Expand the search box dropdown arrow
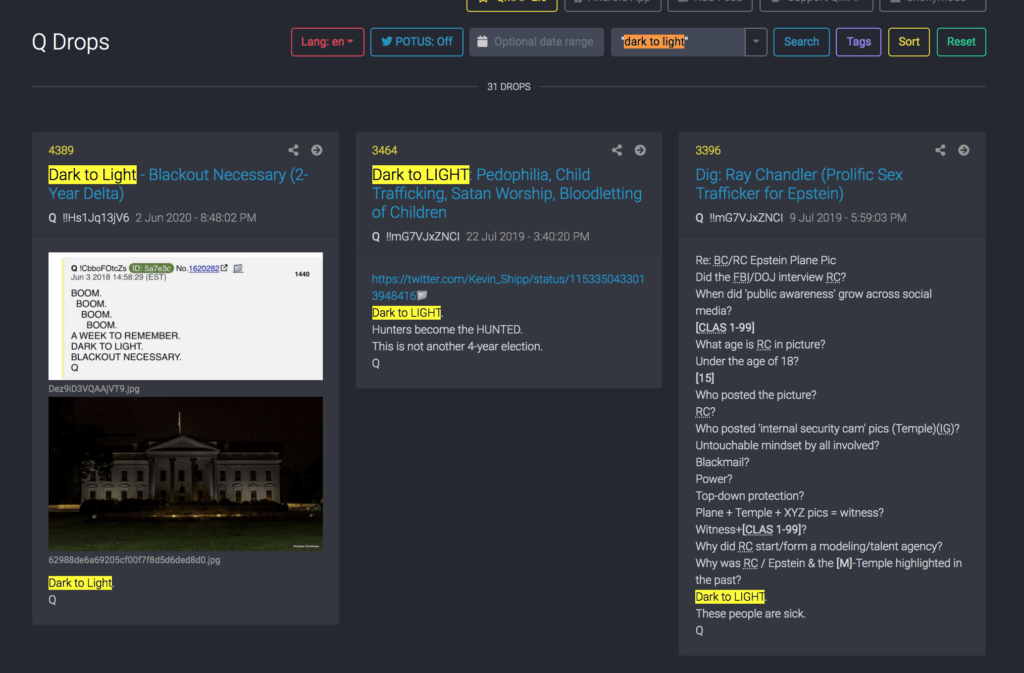This screenshot has height=673, width=1024. click(x=756, y=42)
